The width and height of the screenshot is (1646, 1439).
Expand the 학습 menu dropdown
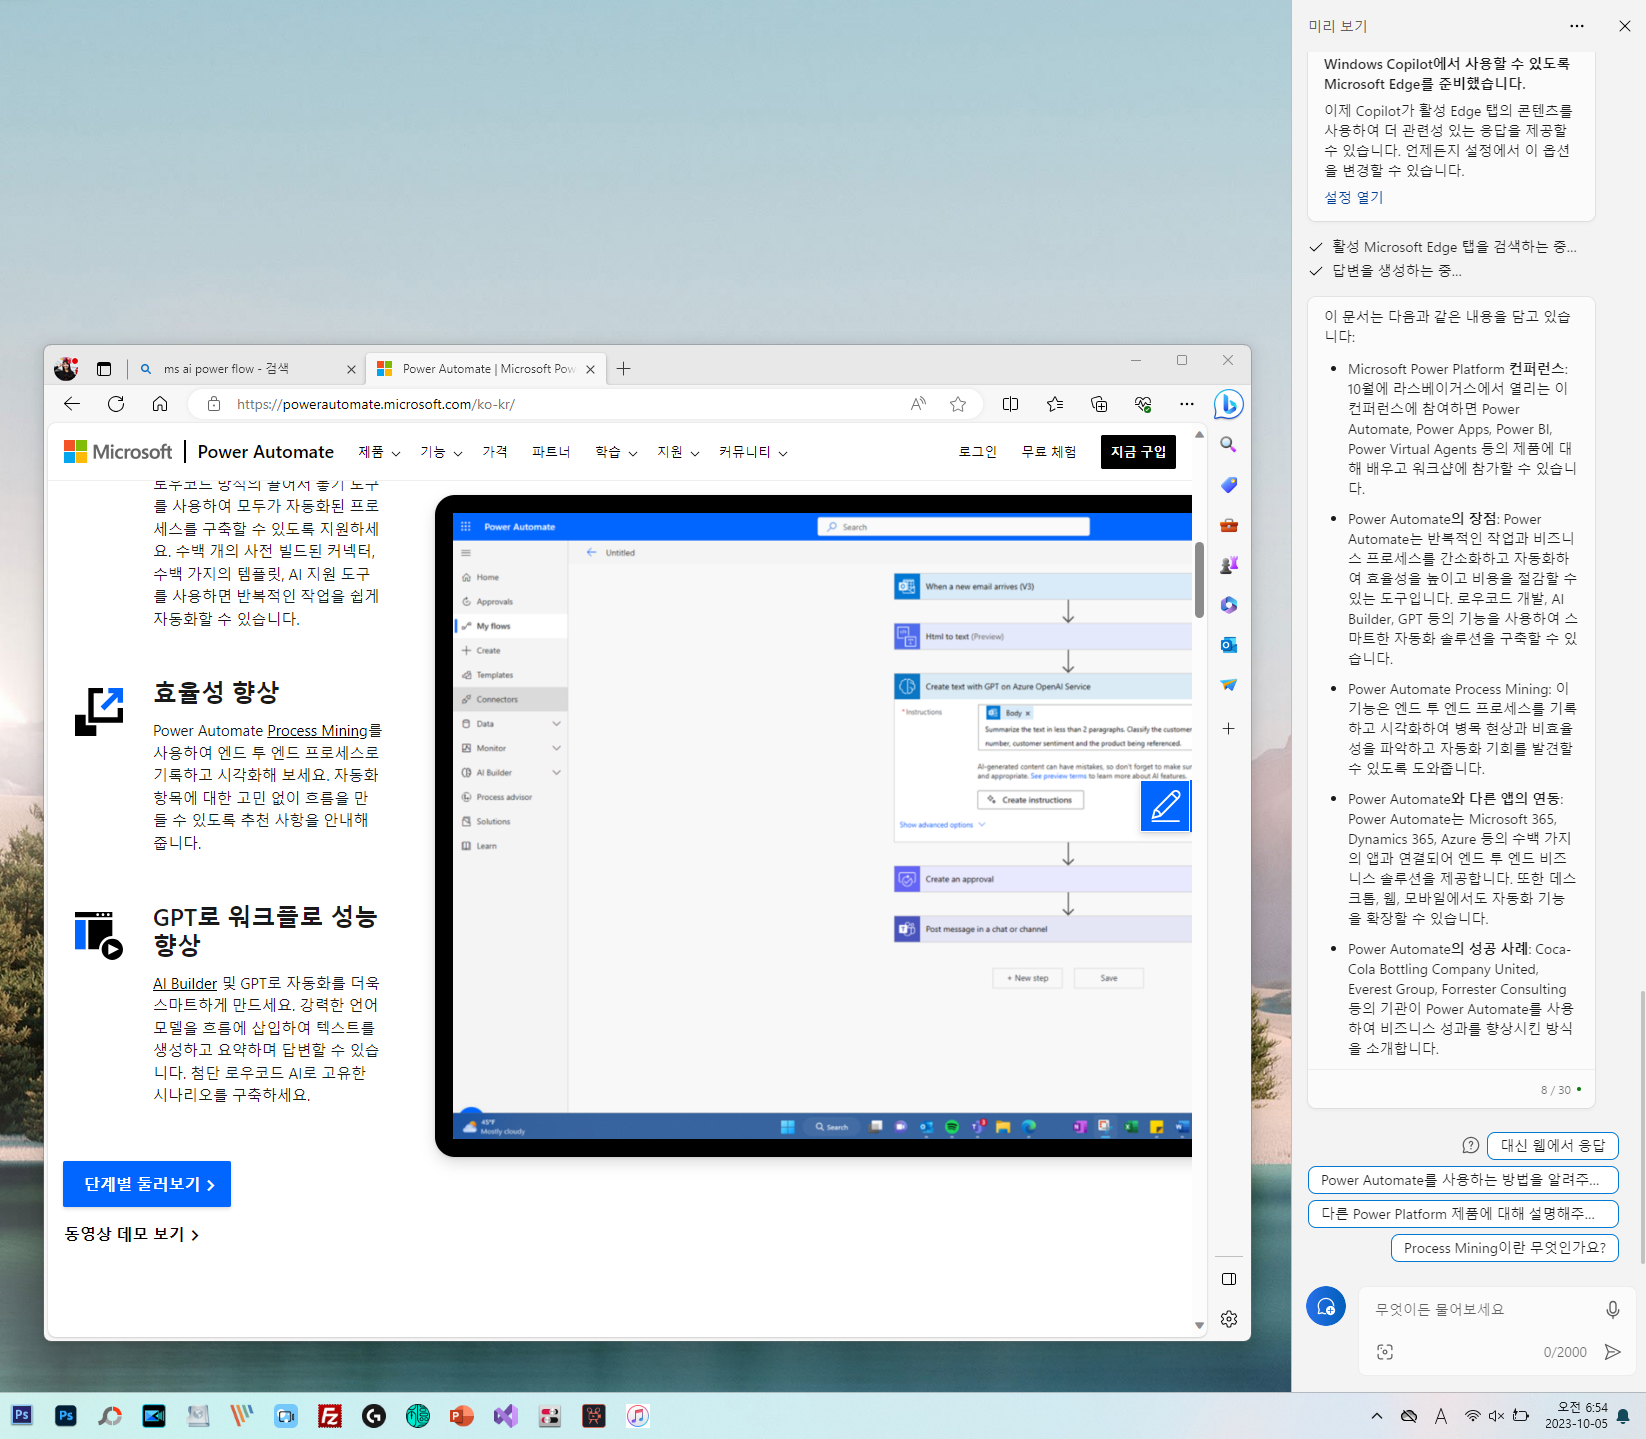point(616,452)
